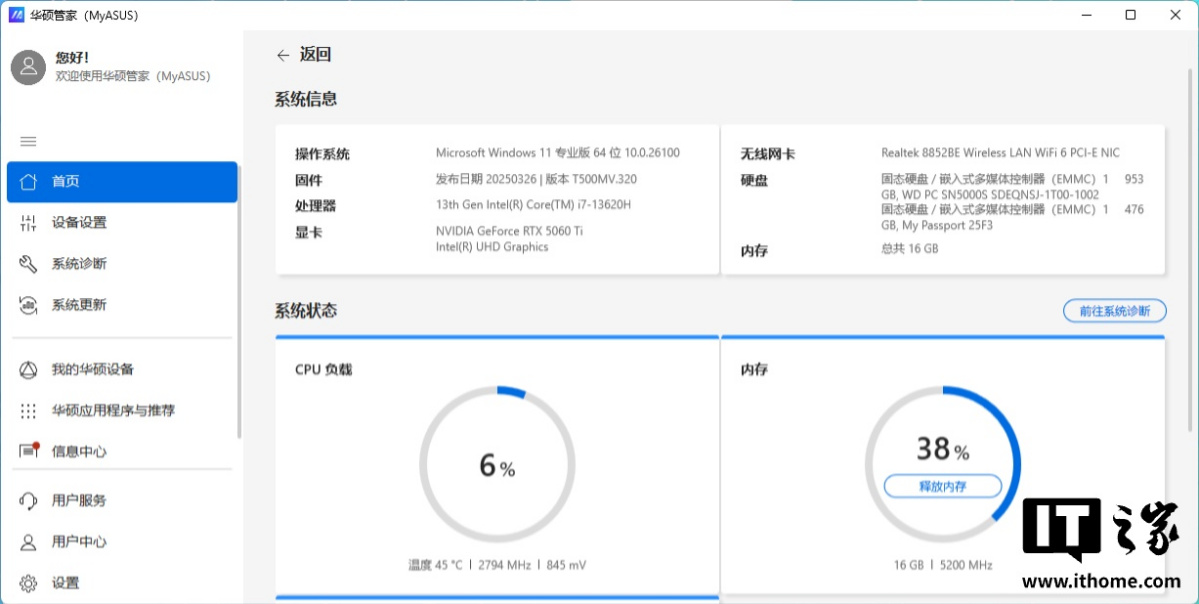Click the user avatar picture
The width and height of the screenshot is (1199, 604).
[x=28, y=67]
